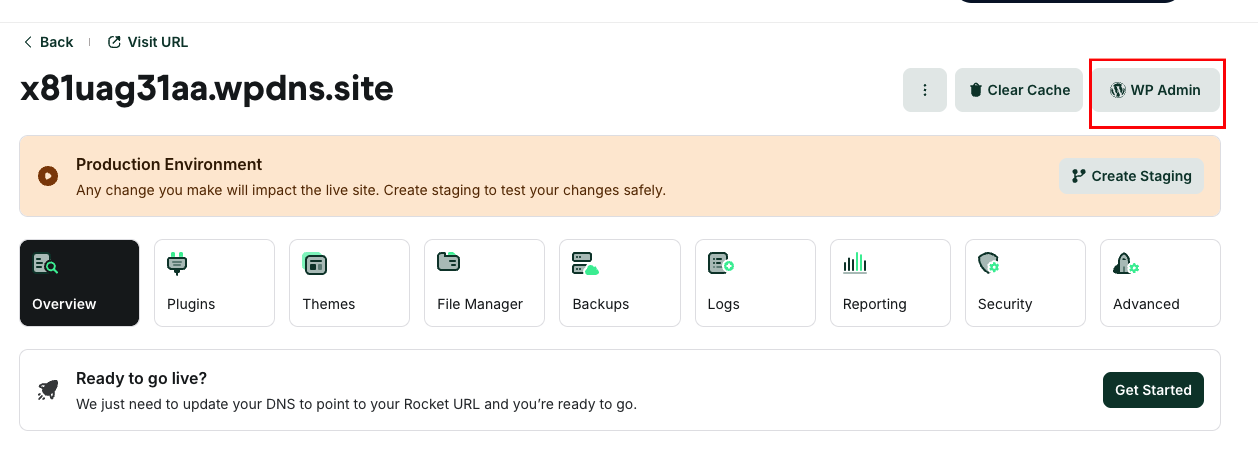Image resolution: width=1258 pixels, height=450 pixels.
Task: Open the three-dot more options menu
Action: [925, 90]
